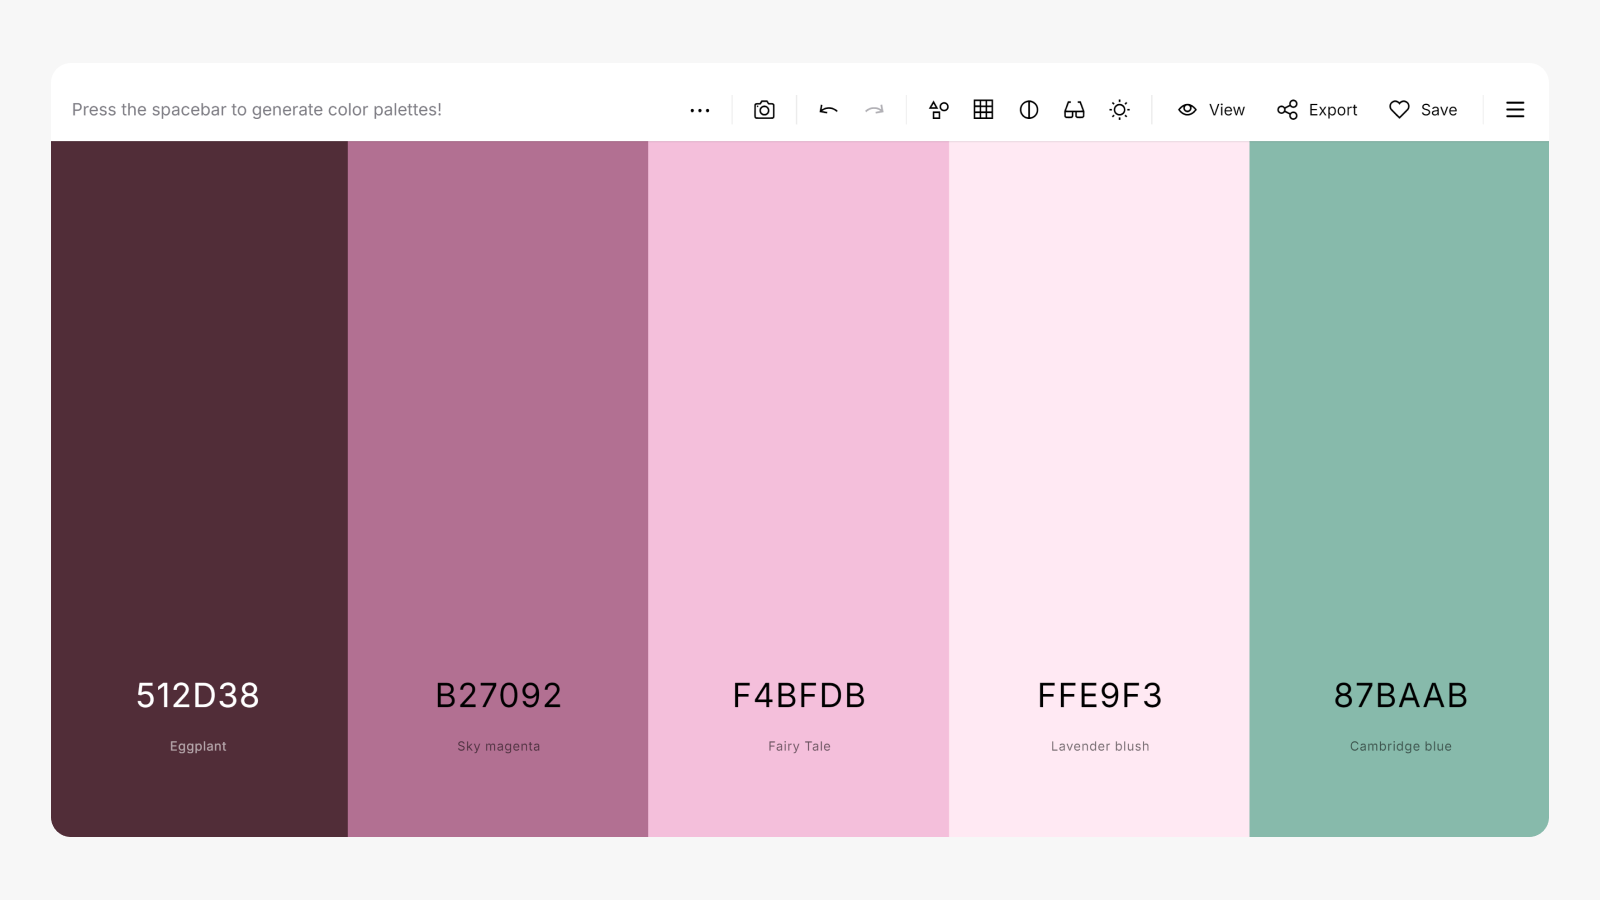Click the Sky magenta color name
The height and width of the screenshot is (900, 1600).
click(x=498, y=746)
